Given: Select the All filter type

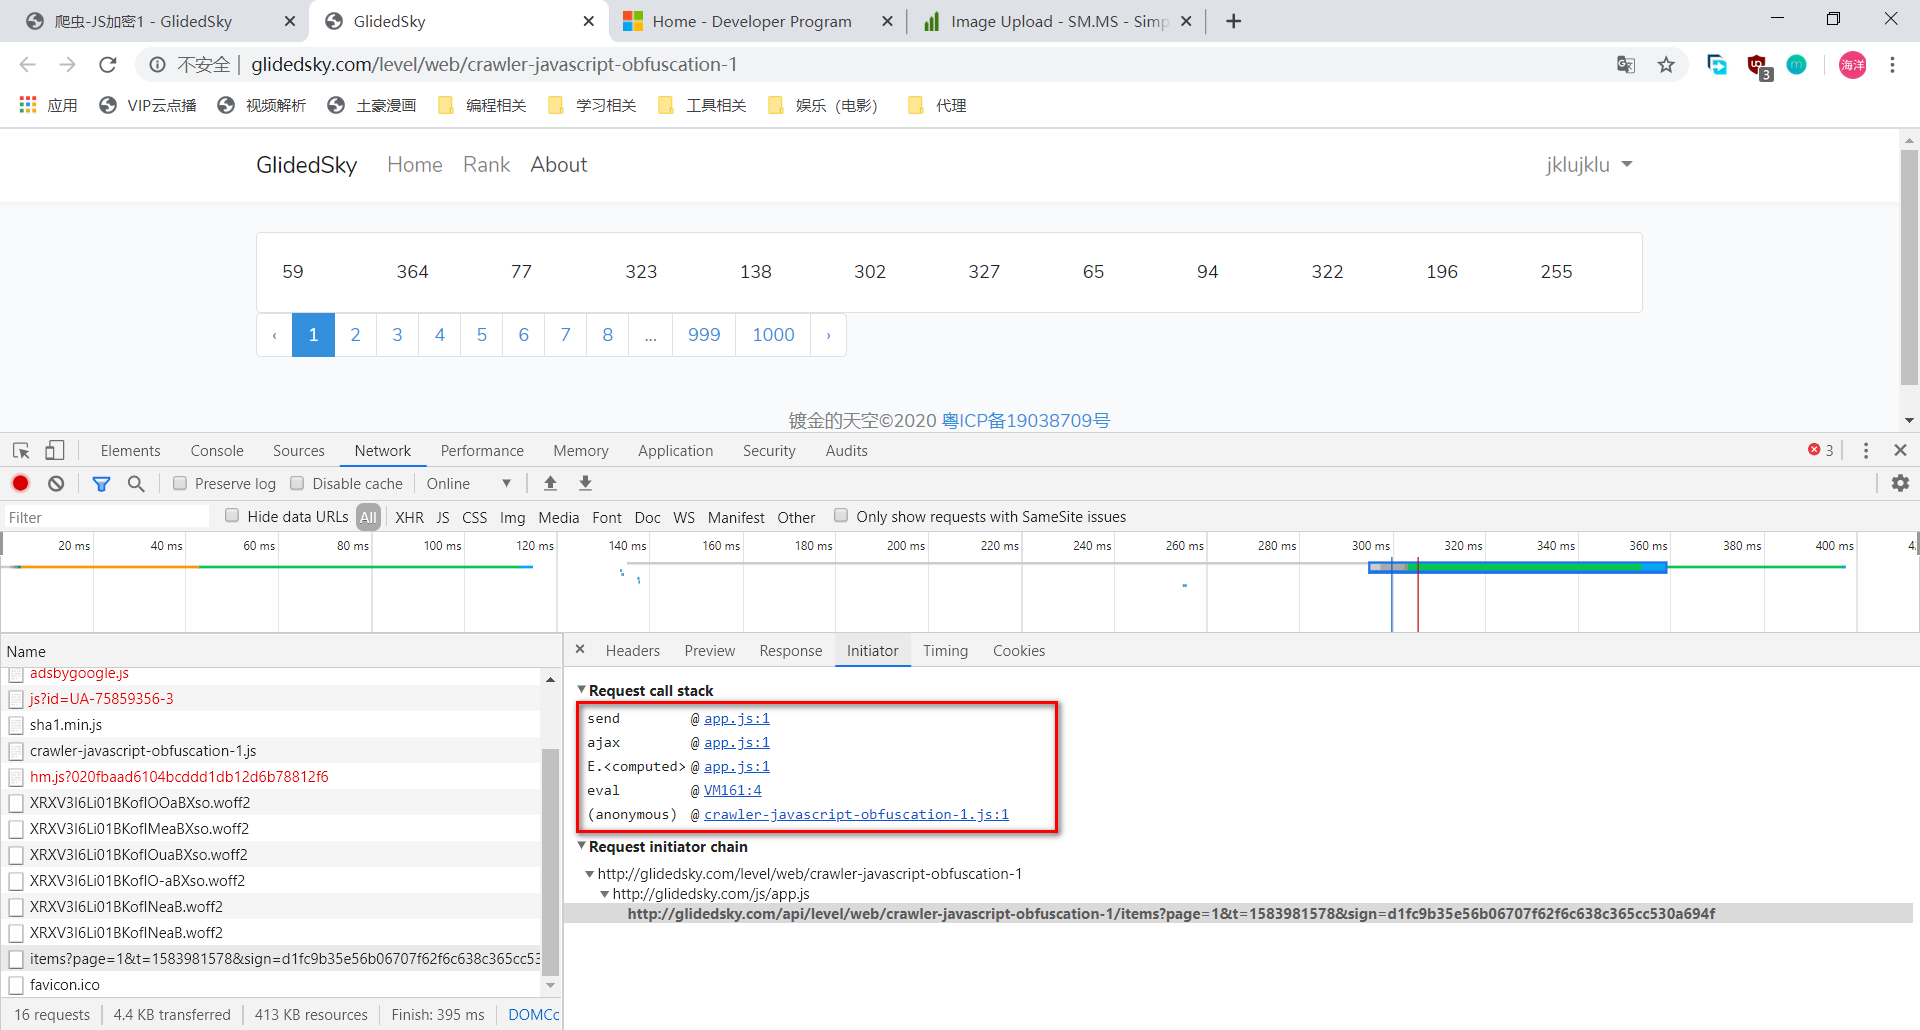Looking at the screenshot, I should click(x=369, y=517).
